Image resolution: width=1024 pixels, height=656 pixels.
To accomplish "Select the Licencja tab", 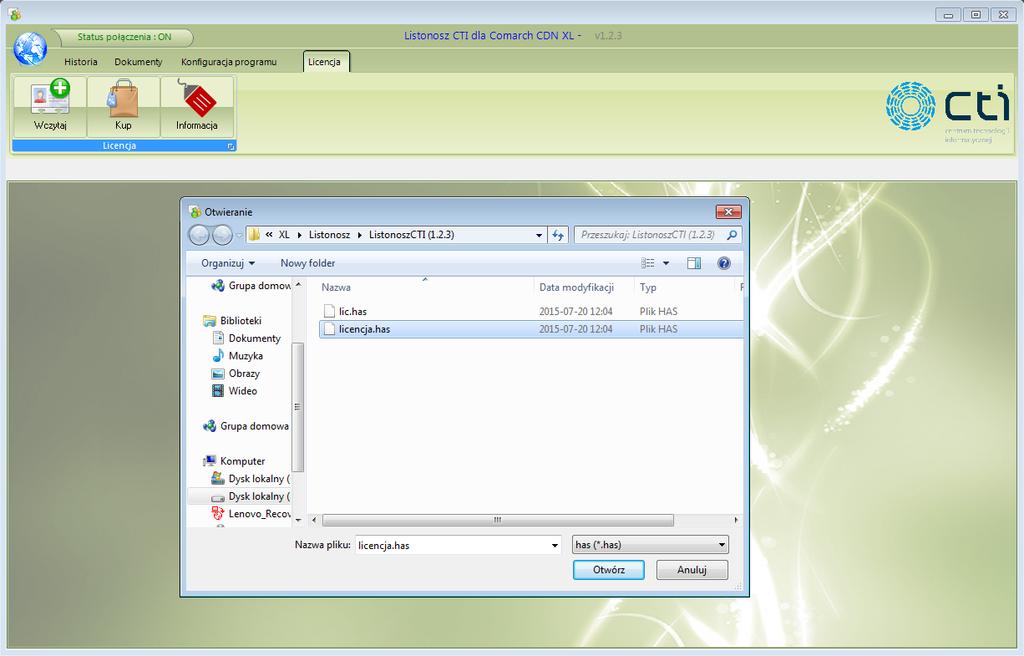I will 325,61.
